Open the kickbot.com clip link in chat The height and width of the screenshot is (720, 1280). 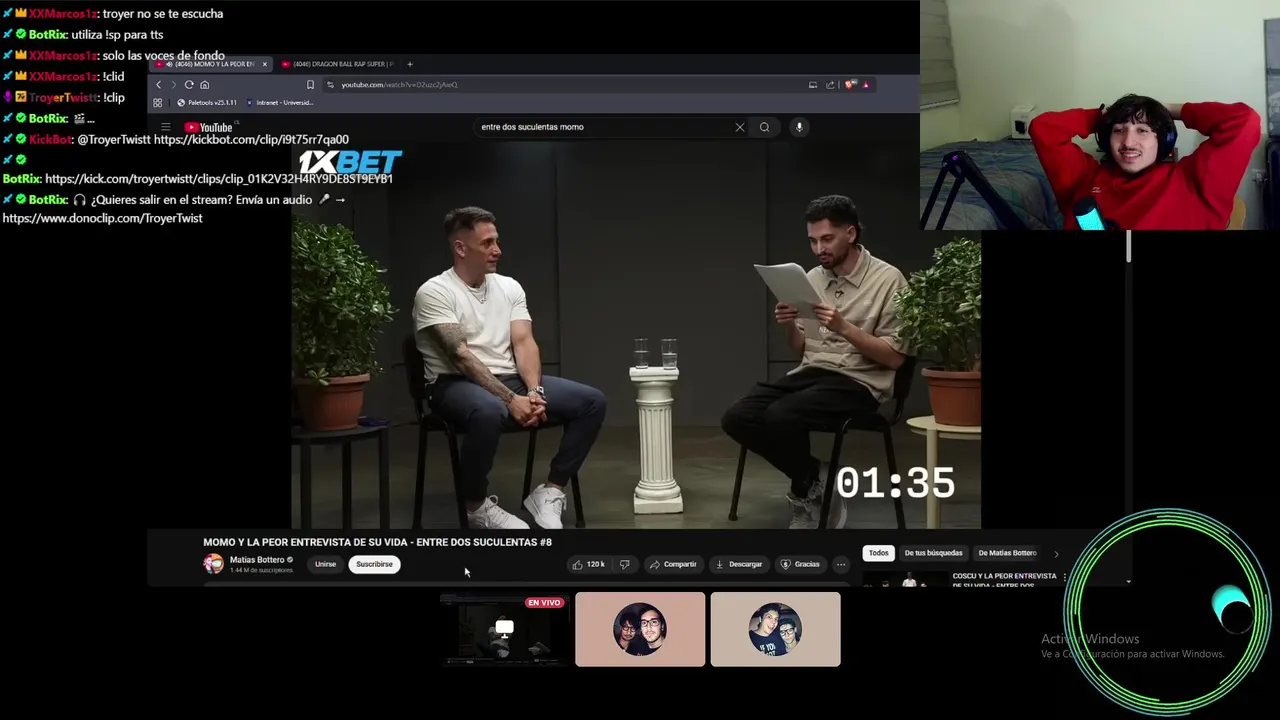point(251,139)
